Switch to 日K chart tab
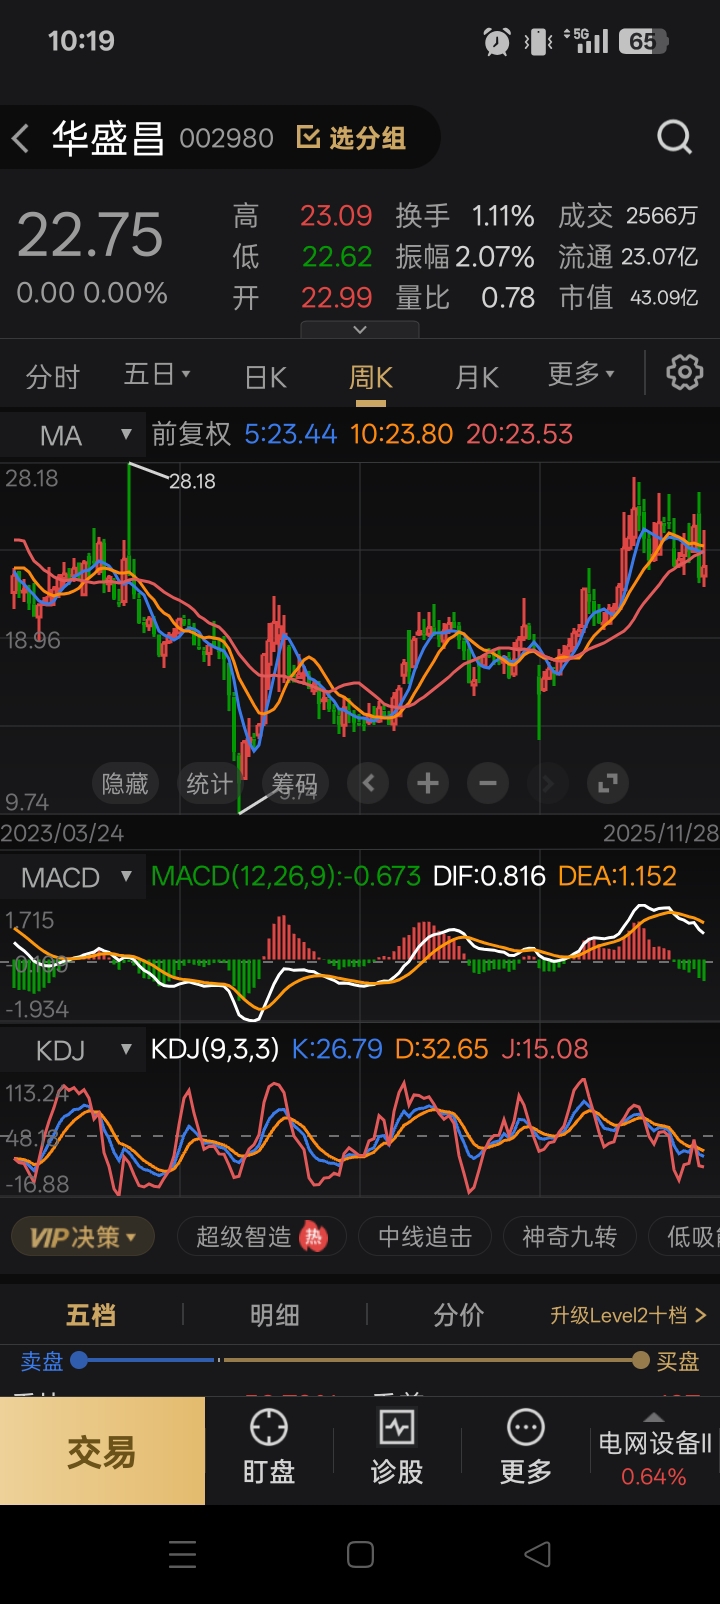The image size is (720, 1604). [x=266, y=377]
